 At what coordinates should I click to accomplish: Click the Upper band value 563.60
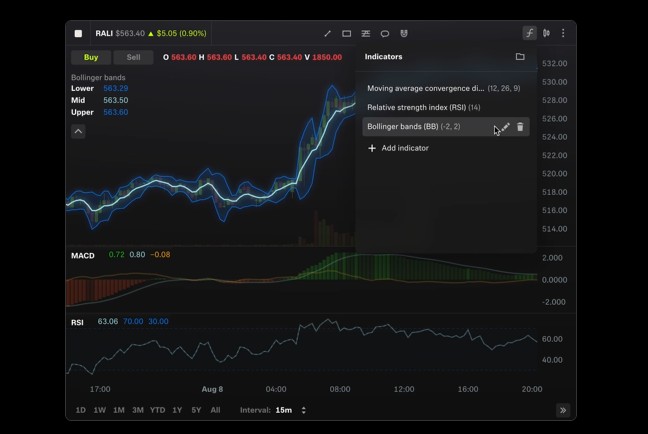pos(116,112)
